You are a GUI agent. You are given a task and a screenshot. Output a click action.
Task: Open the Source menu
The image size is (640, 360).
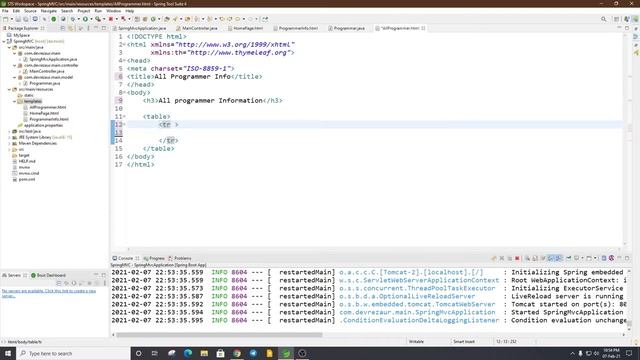(30, 11)
